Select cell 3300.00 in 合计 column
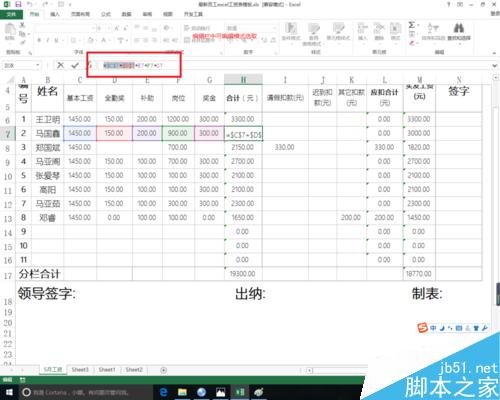 point(243,119)
